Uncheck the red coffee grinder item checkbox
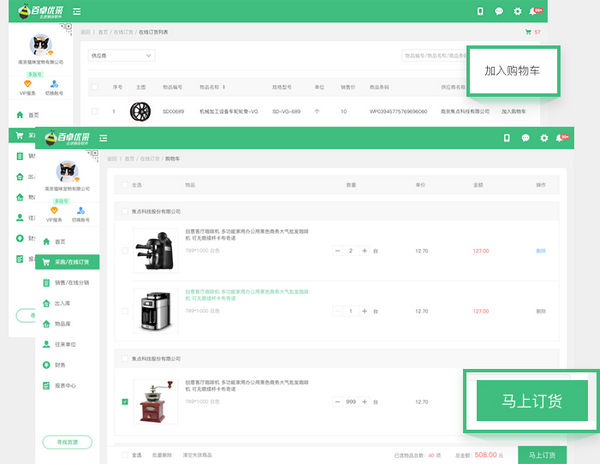Screen dimensions: 600x464 pyautogui.click(x=125, y=402)
